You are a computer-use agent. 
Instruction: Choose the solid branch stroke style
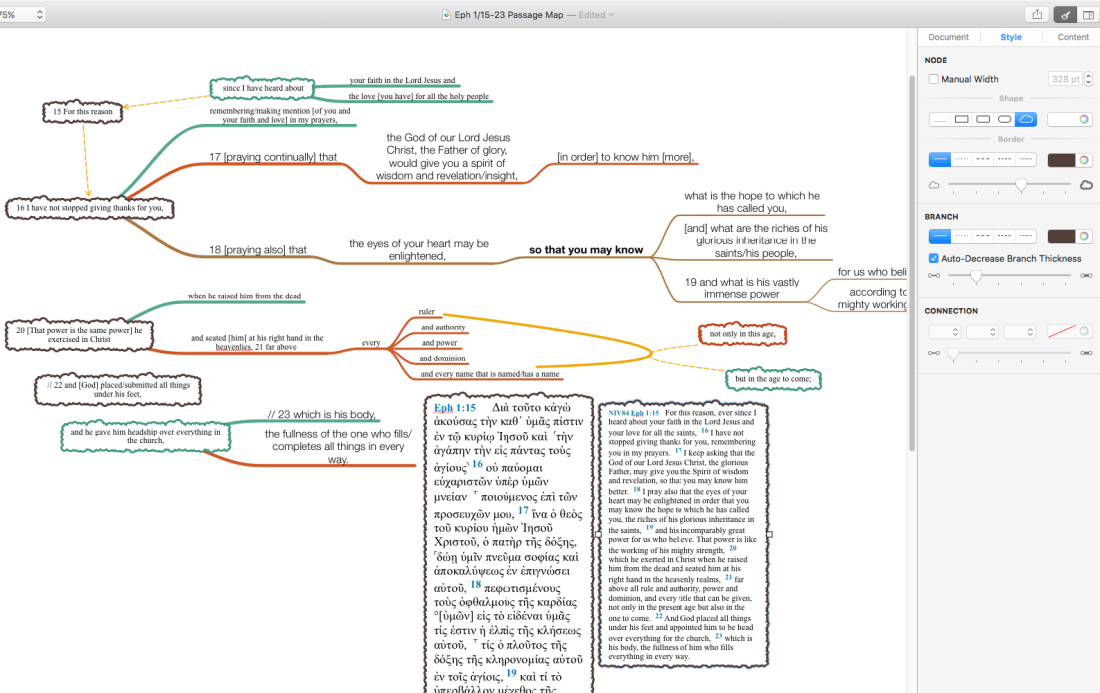940,235
